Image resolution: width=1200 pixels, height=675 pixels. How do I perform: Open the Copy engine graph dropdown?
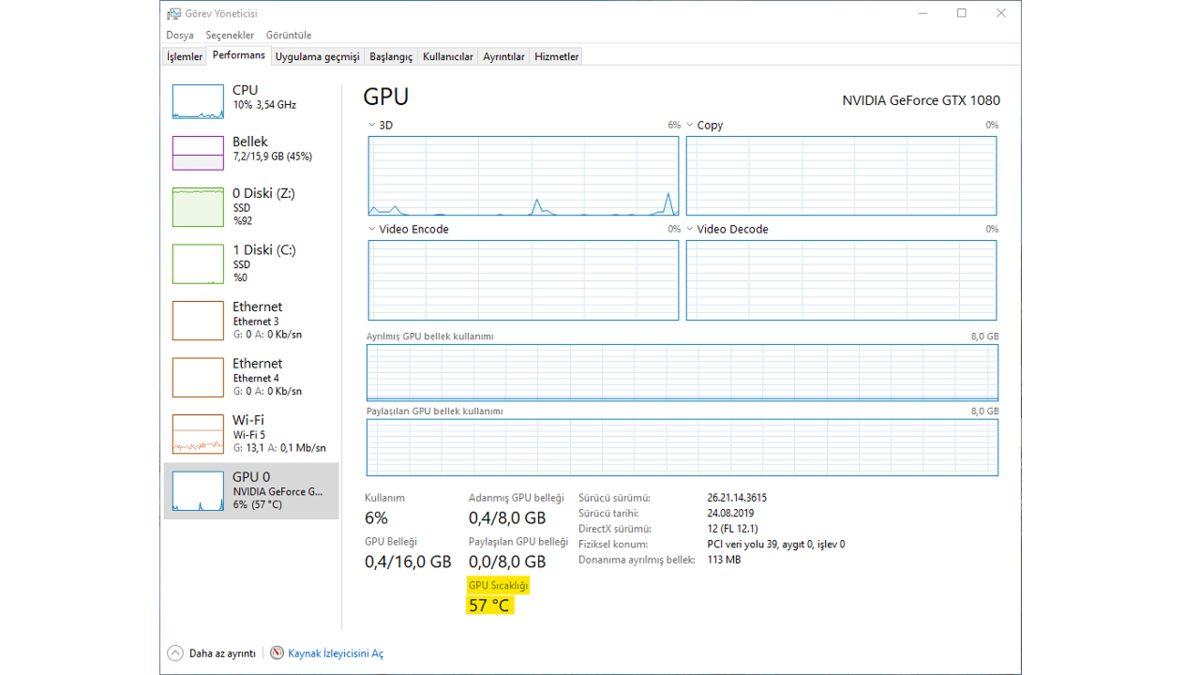[691, 126]
